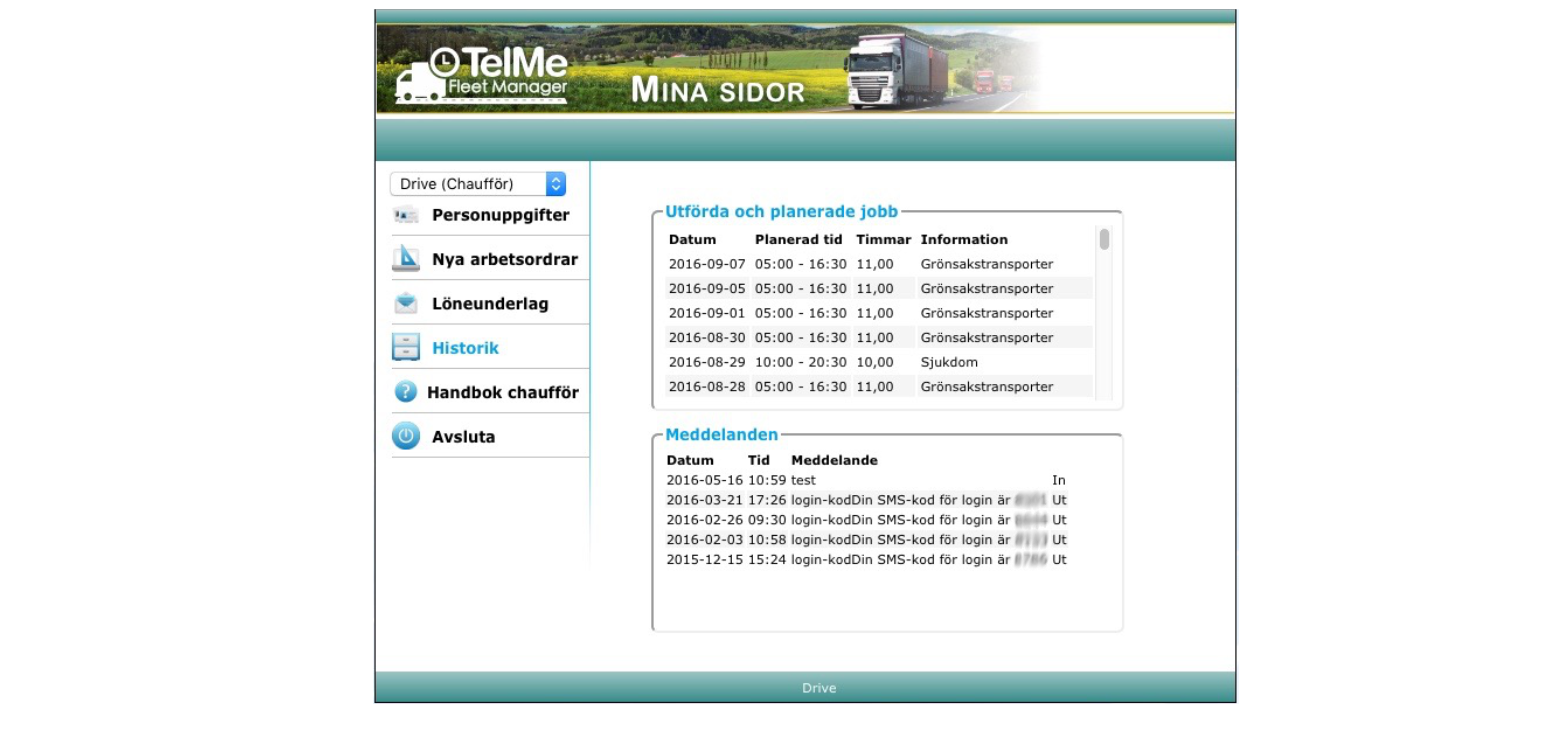Click the Avsluta power icon
This screenshot has width=1562, height=732.
406,436
